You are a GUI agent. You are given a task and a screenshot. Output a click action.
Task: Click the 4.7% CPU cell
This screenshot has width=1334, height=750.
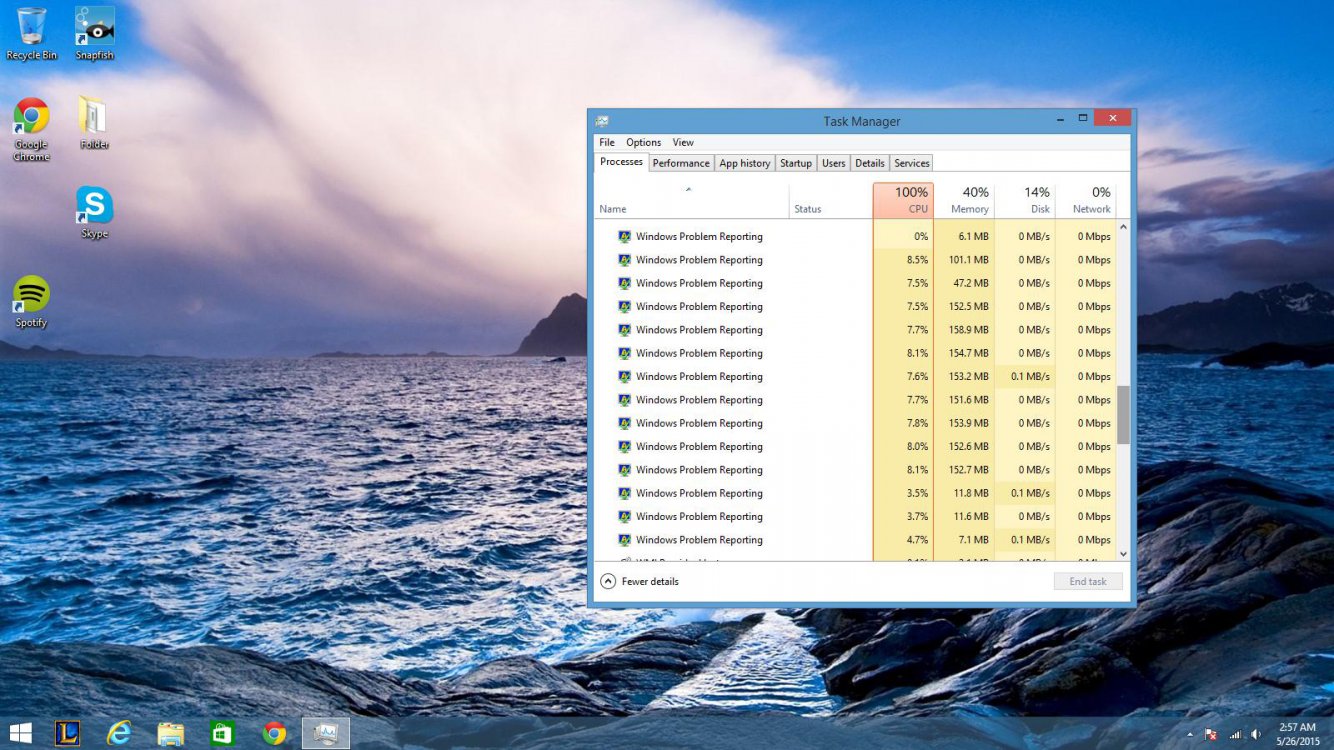903,540
